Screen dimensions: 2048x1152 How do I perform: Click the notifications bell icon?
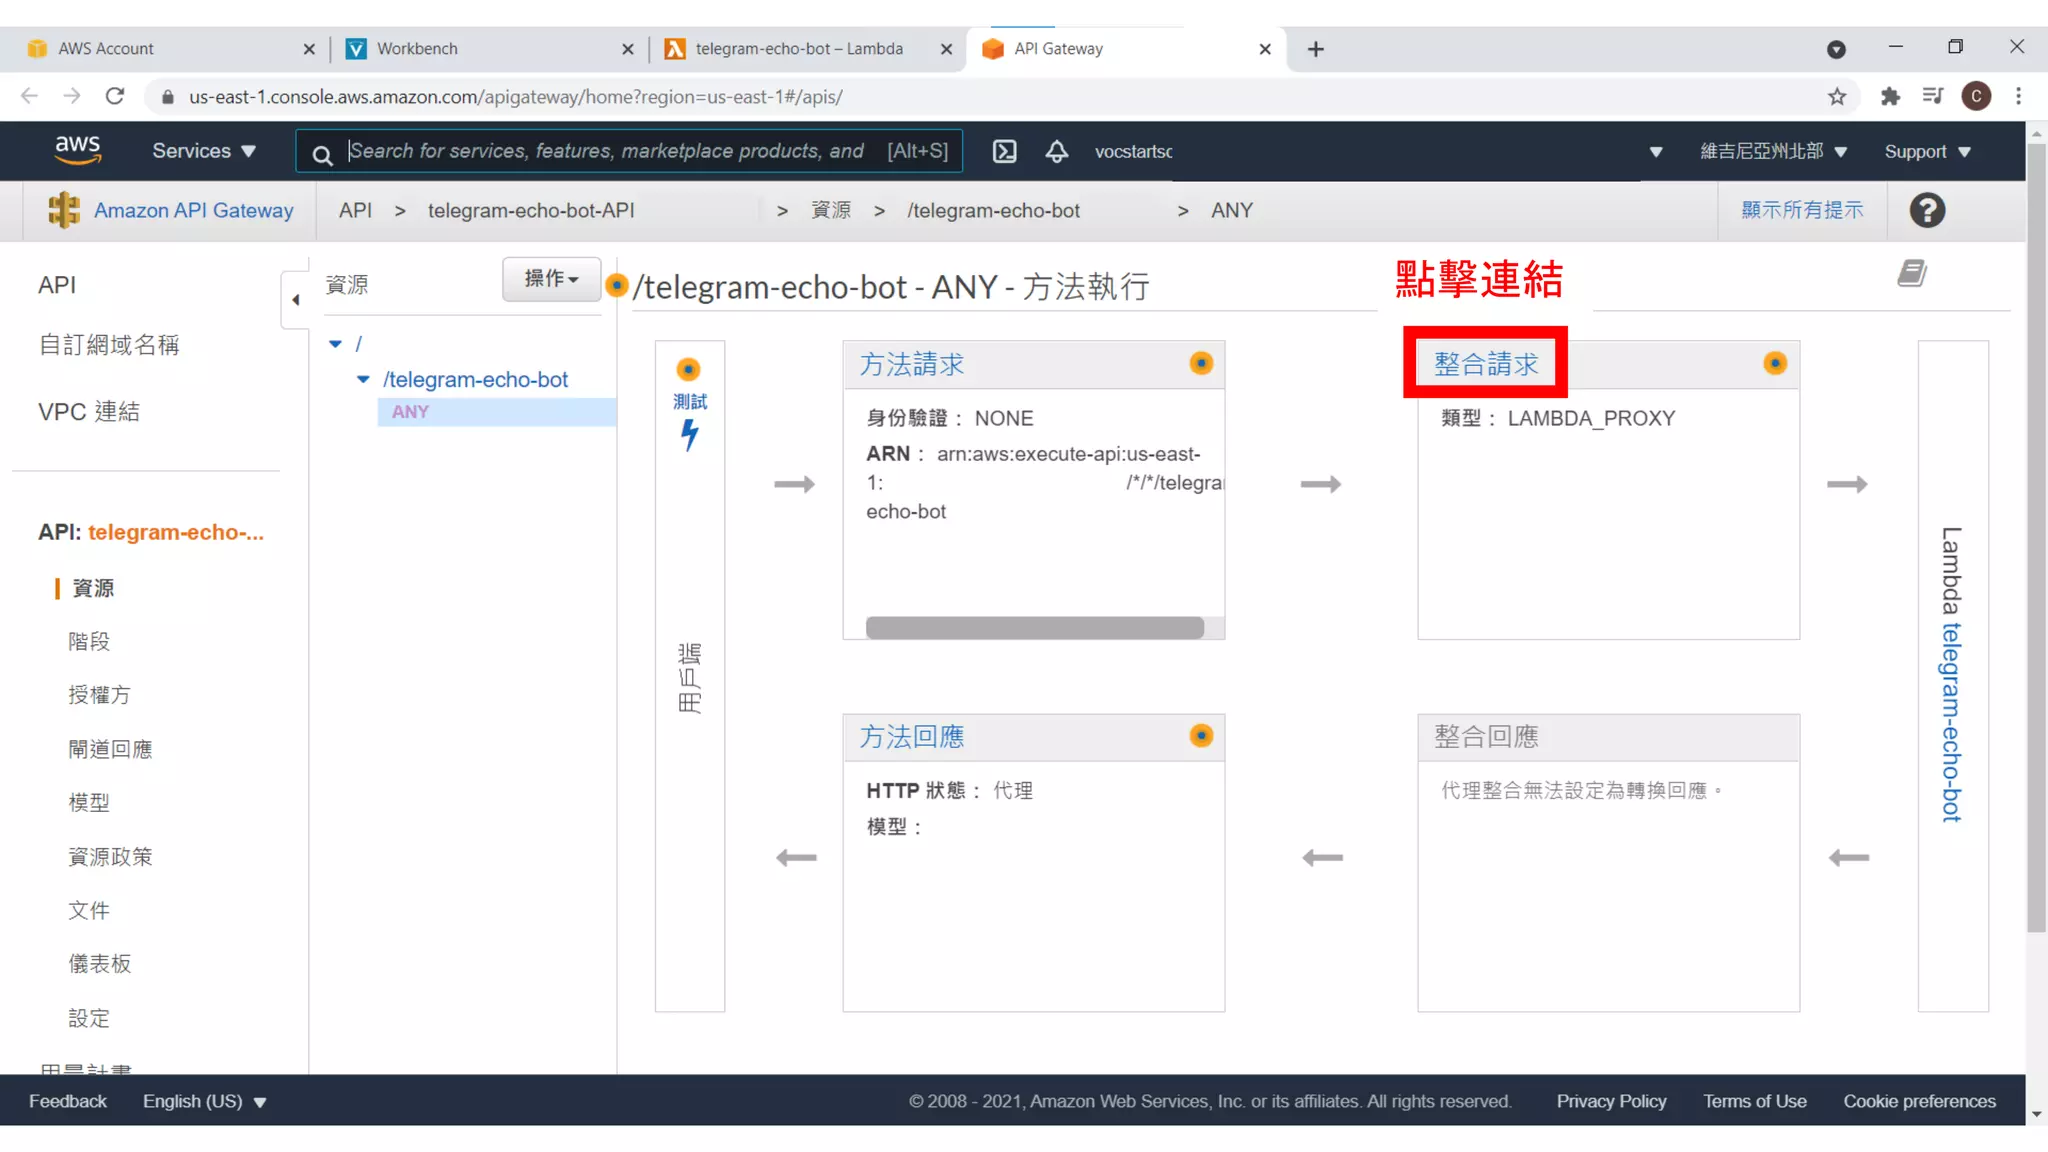tap(1056, 151)
